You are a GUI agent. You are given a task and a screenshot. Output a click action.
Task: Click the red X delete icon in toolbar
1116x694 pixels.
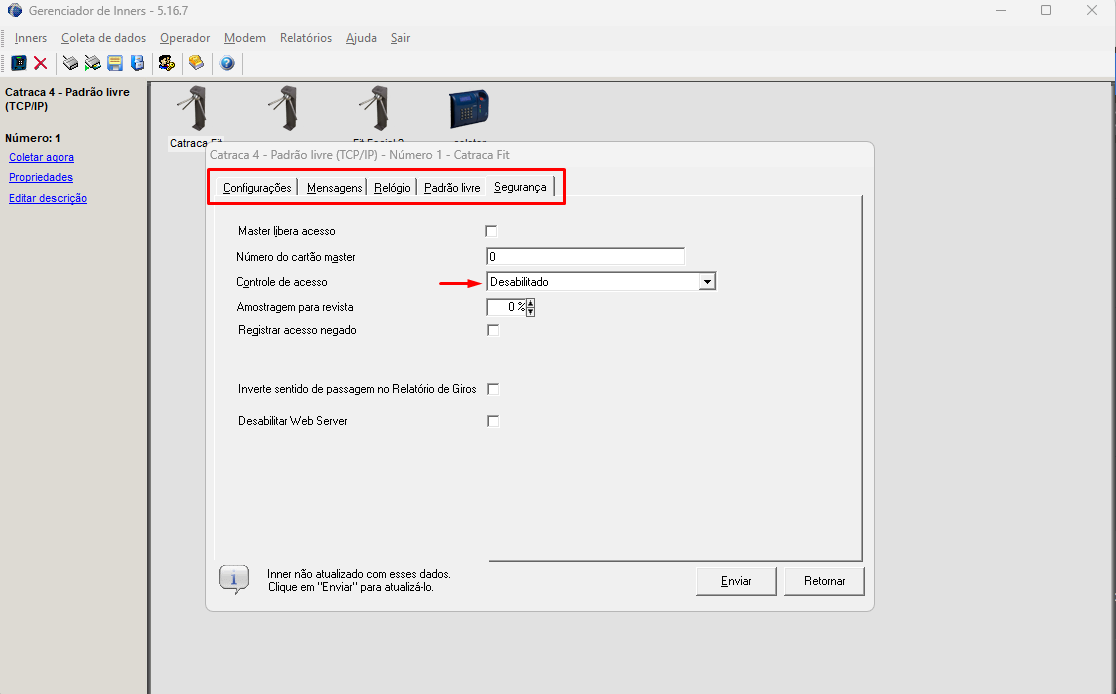pos(41,63)
